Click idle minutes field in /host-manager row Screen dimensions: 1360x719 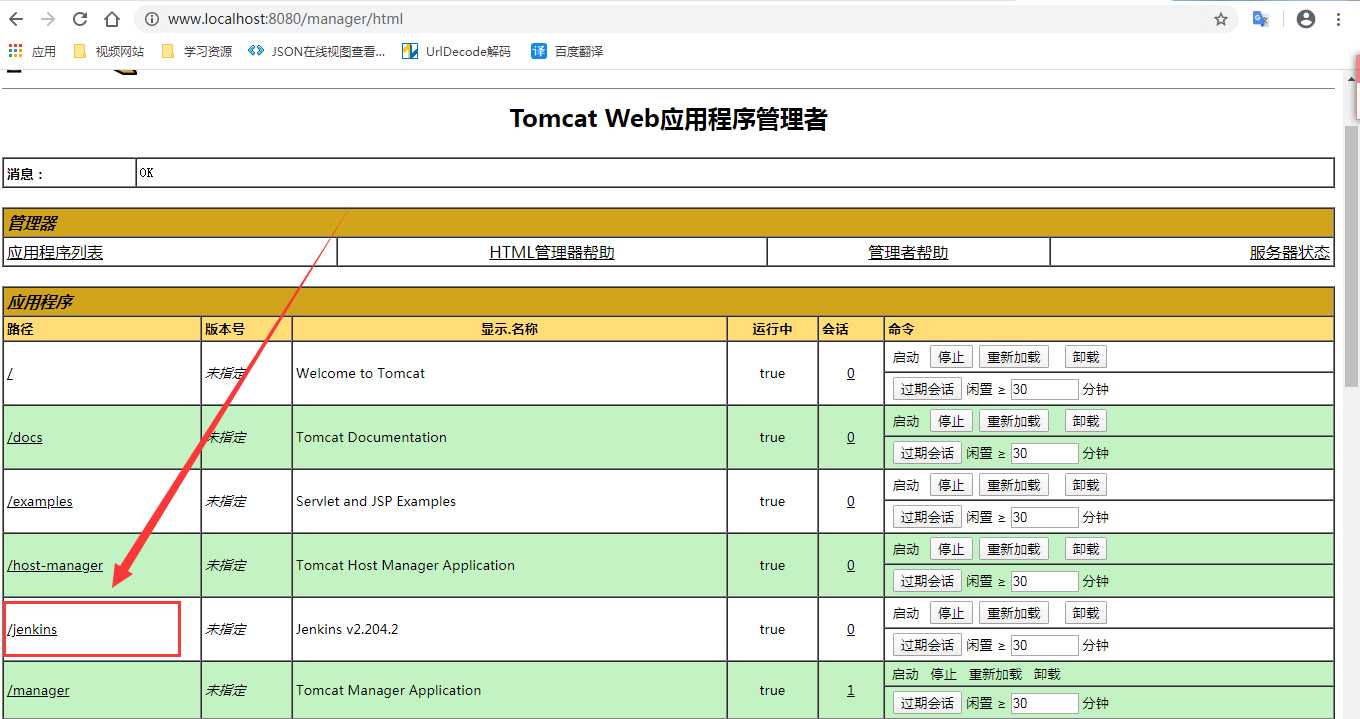tap(1045, 581)
